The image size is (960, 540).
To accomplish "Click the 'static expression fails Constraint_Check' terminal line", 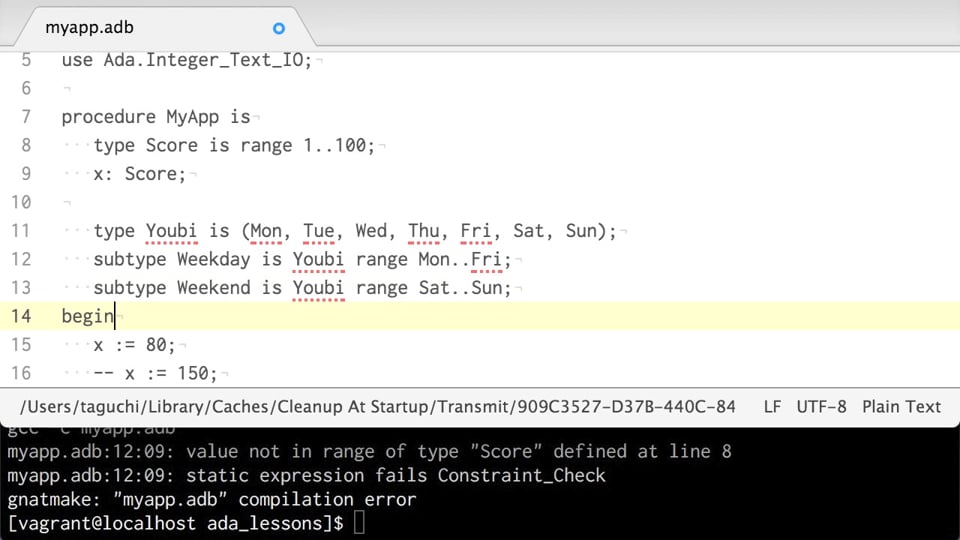I will pos(306,476).
